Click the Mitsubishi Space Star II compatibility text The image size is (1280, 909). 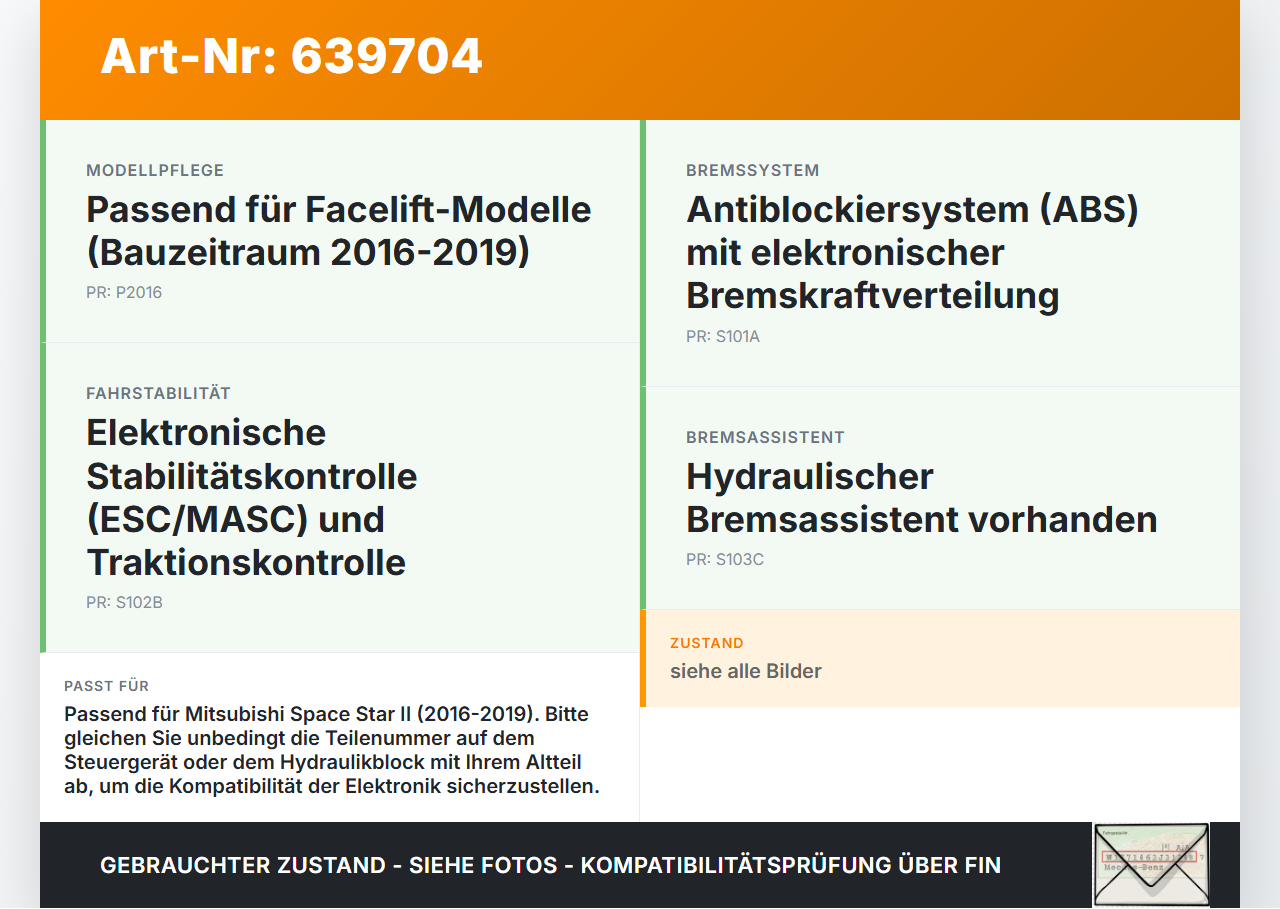click(332, 750)
